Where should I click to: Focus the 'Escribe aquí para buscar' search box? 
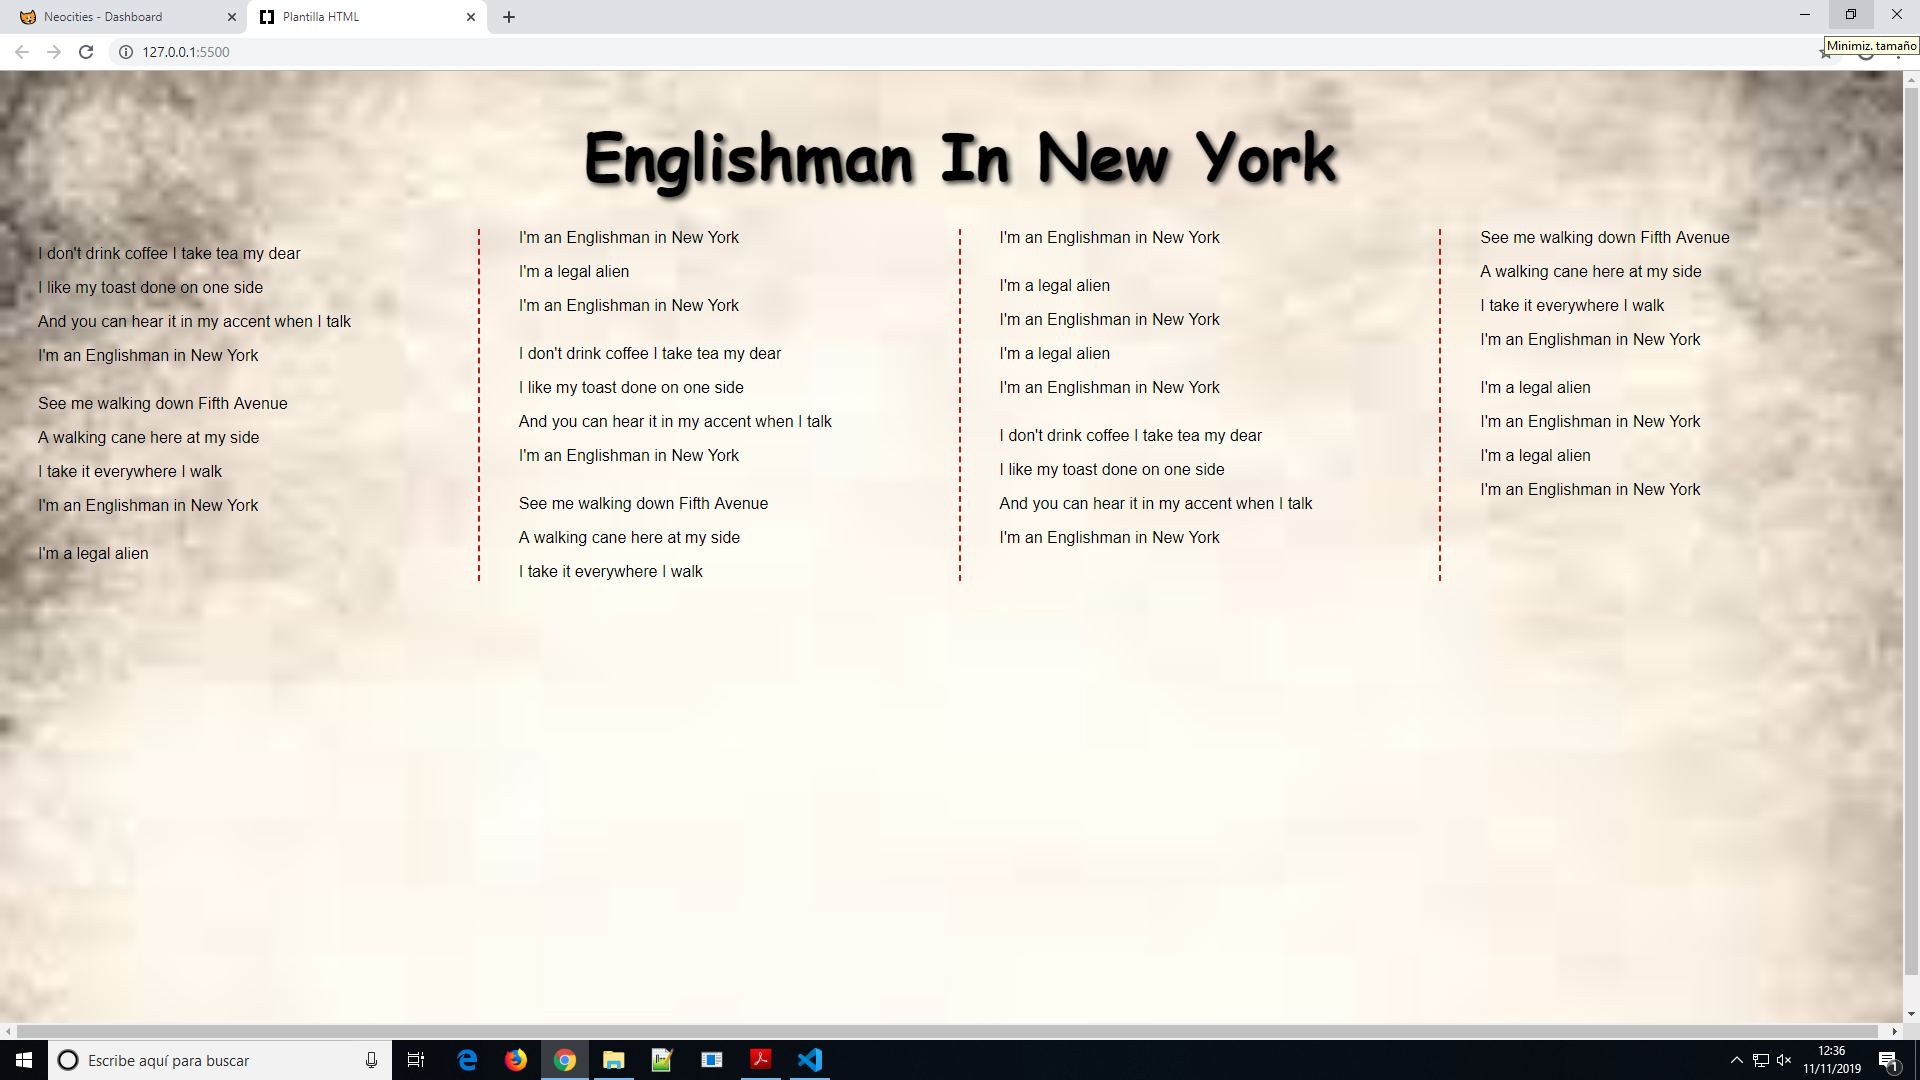(218, 1060)
